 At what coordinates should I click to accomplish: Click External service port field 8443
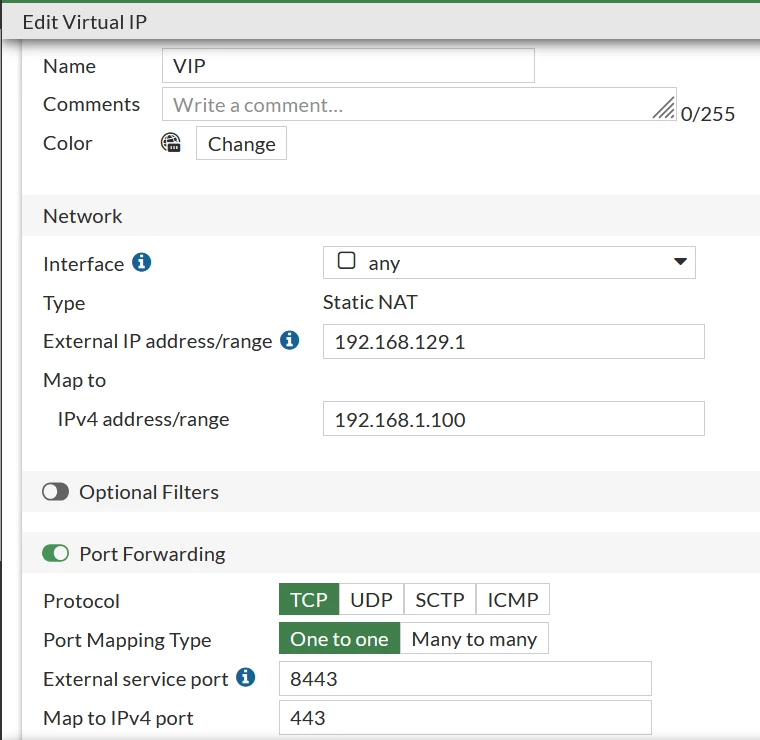point(465,678)
